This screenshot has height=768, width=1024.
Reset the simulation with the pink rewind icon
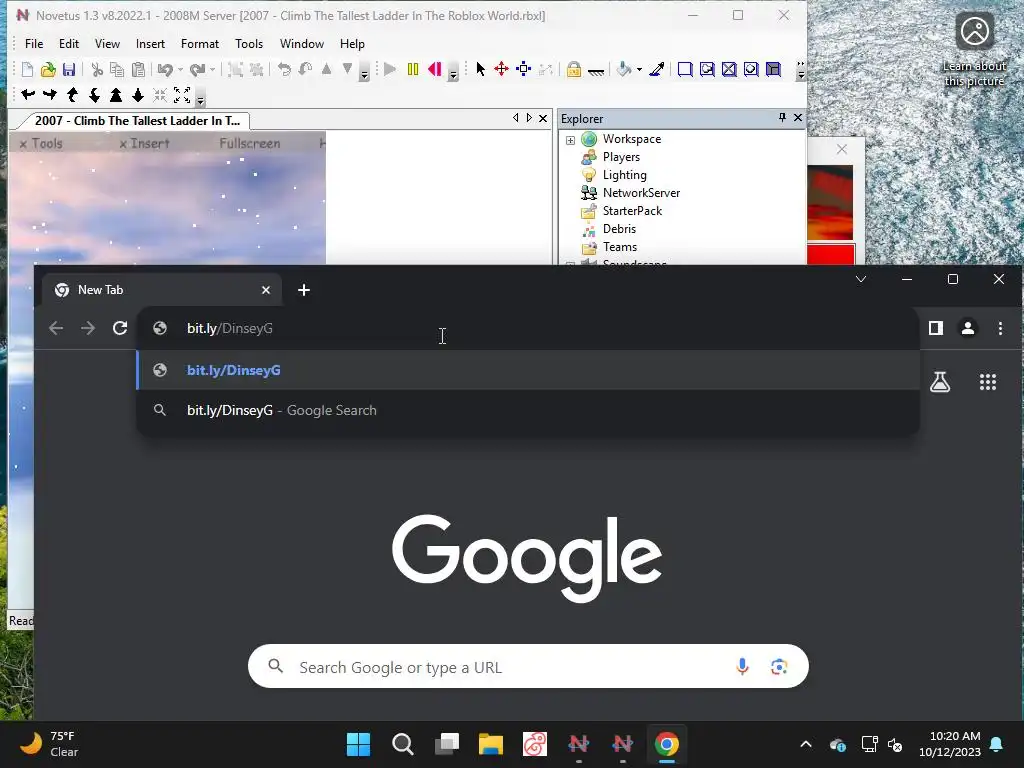[434, 69]
